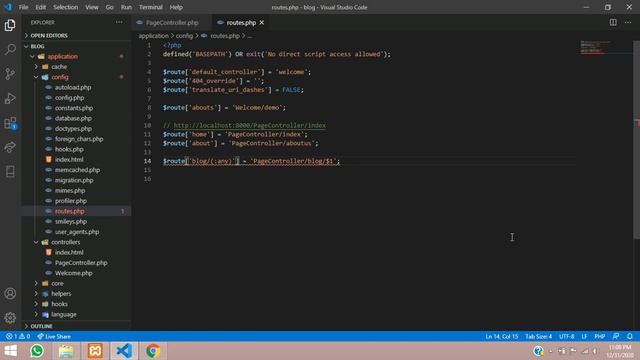Open editor more actions ellipsis
The width and height of the screenshot is (640, 360).
pos(628,22)
